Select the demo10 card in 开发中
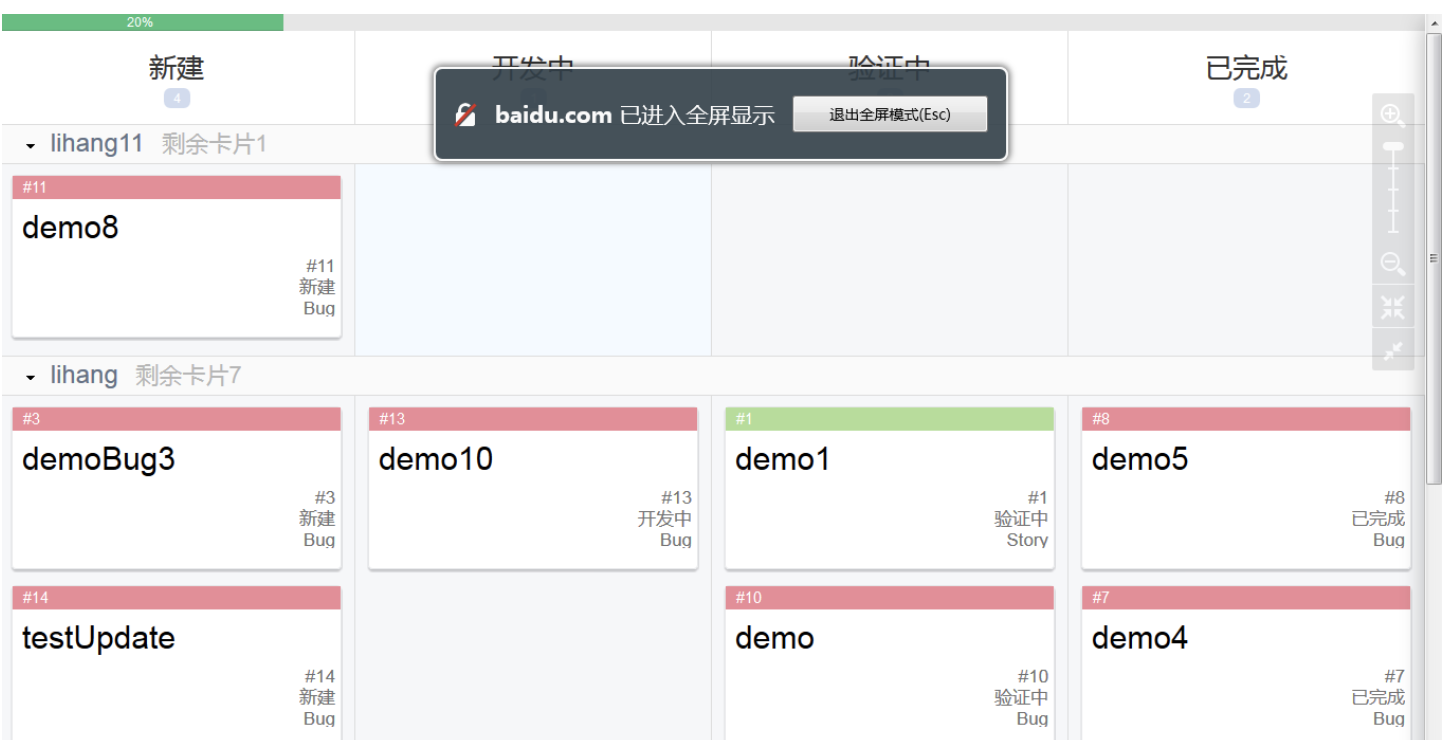Image resolution: width=1442 pixels, height=740 pixels. point(435,460)
